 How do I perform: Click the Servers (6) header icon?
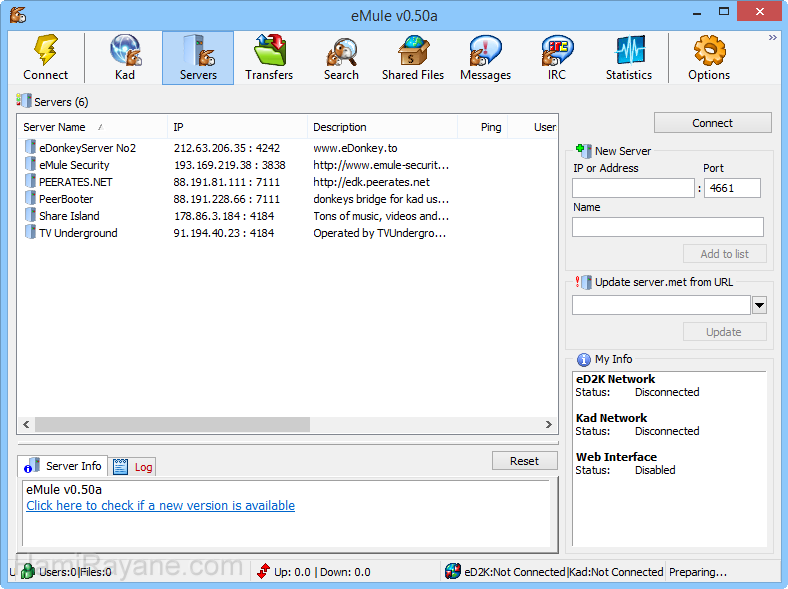[24, 101]
